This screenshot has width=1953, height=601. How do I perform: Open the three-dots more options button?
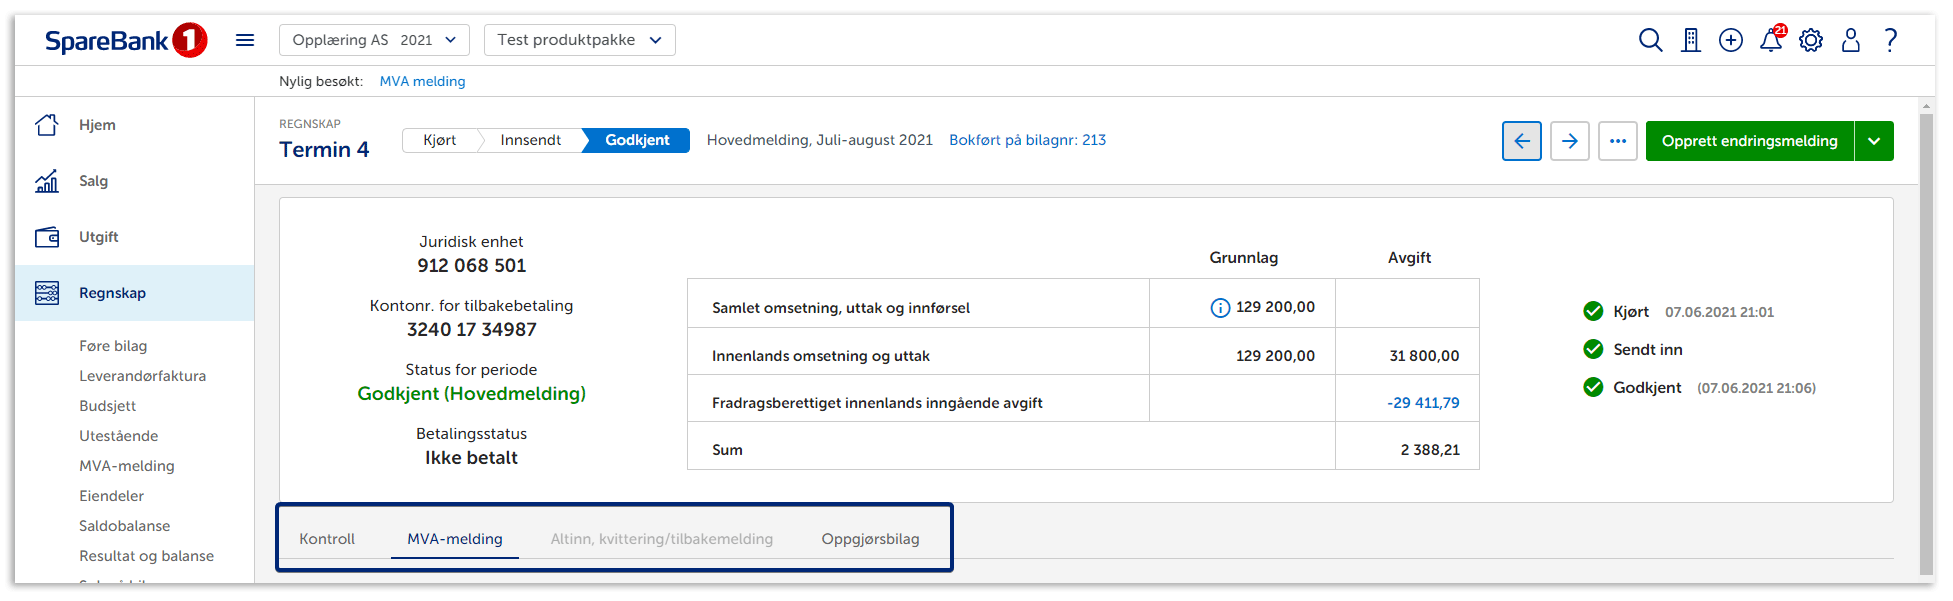(x=1618, y=141)
